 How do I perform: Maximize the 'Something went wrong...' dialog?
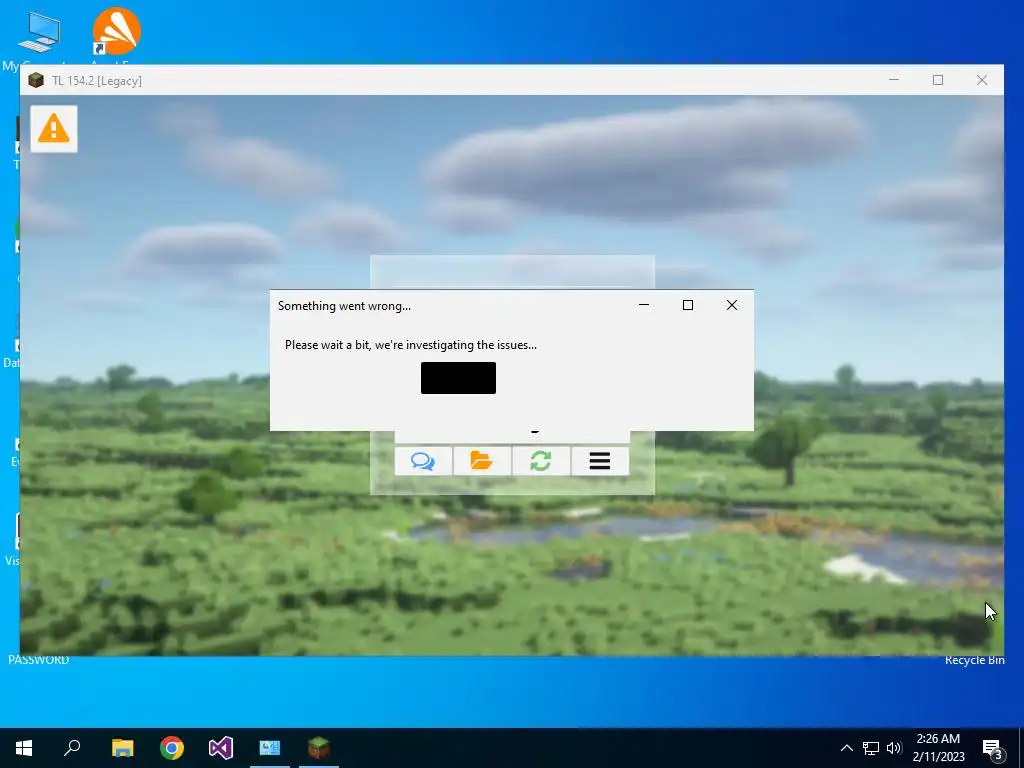(688, 305)
